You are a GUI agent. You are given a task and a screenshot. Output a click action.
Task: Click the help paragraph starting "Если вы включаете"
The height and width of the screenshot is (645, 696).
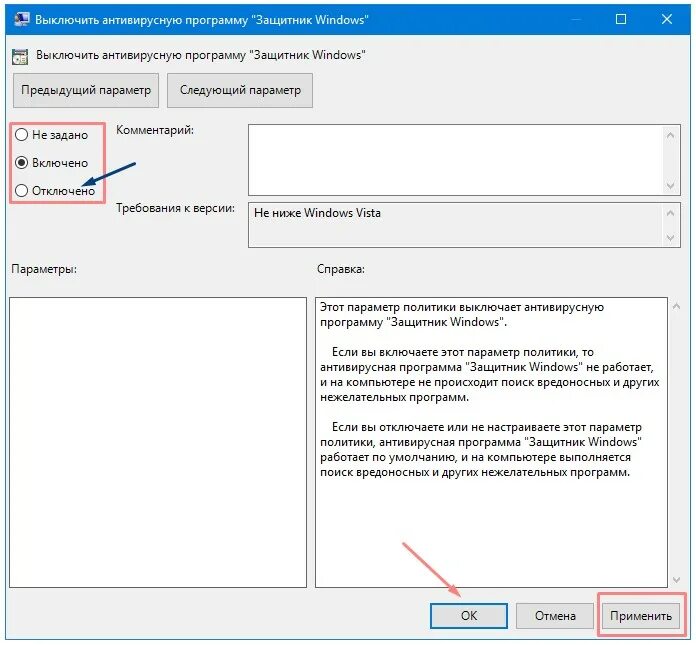coord(490,375)
